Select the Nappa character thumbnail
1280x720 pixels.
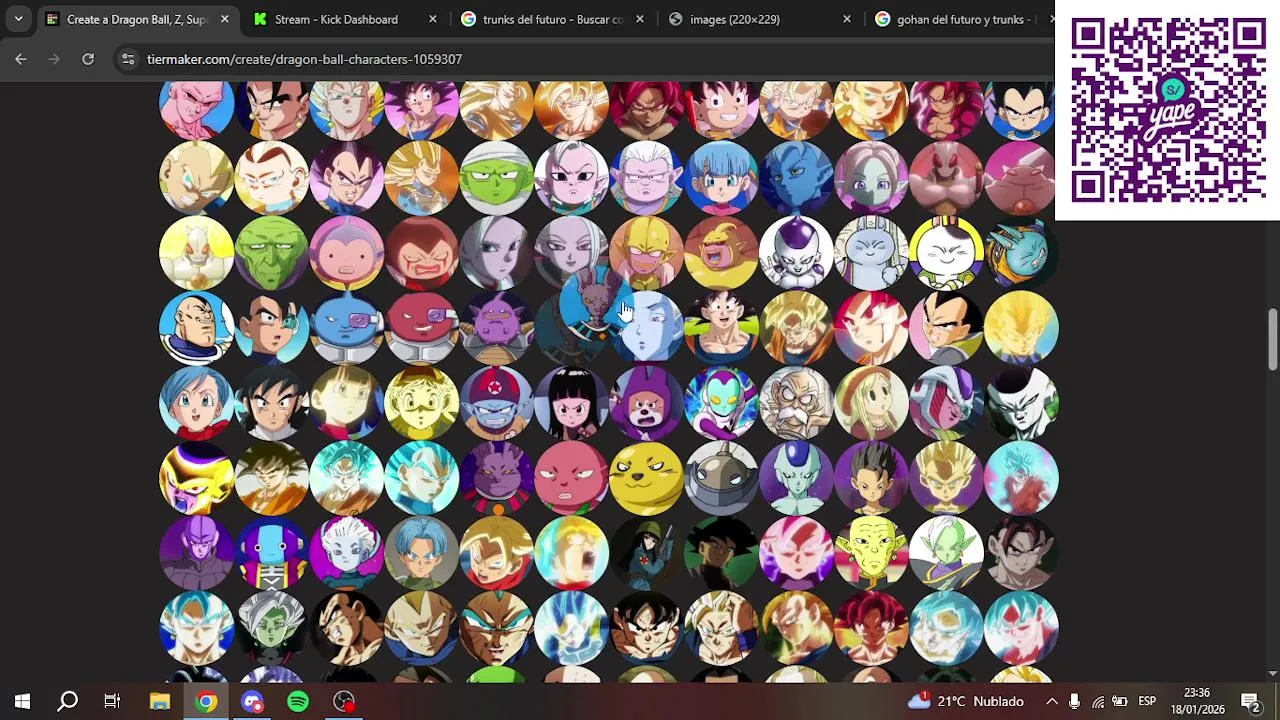197,328
